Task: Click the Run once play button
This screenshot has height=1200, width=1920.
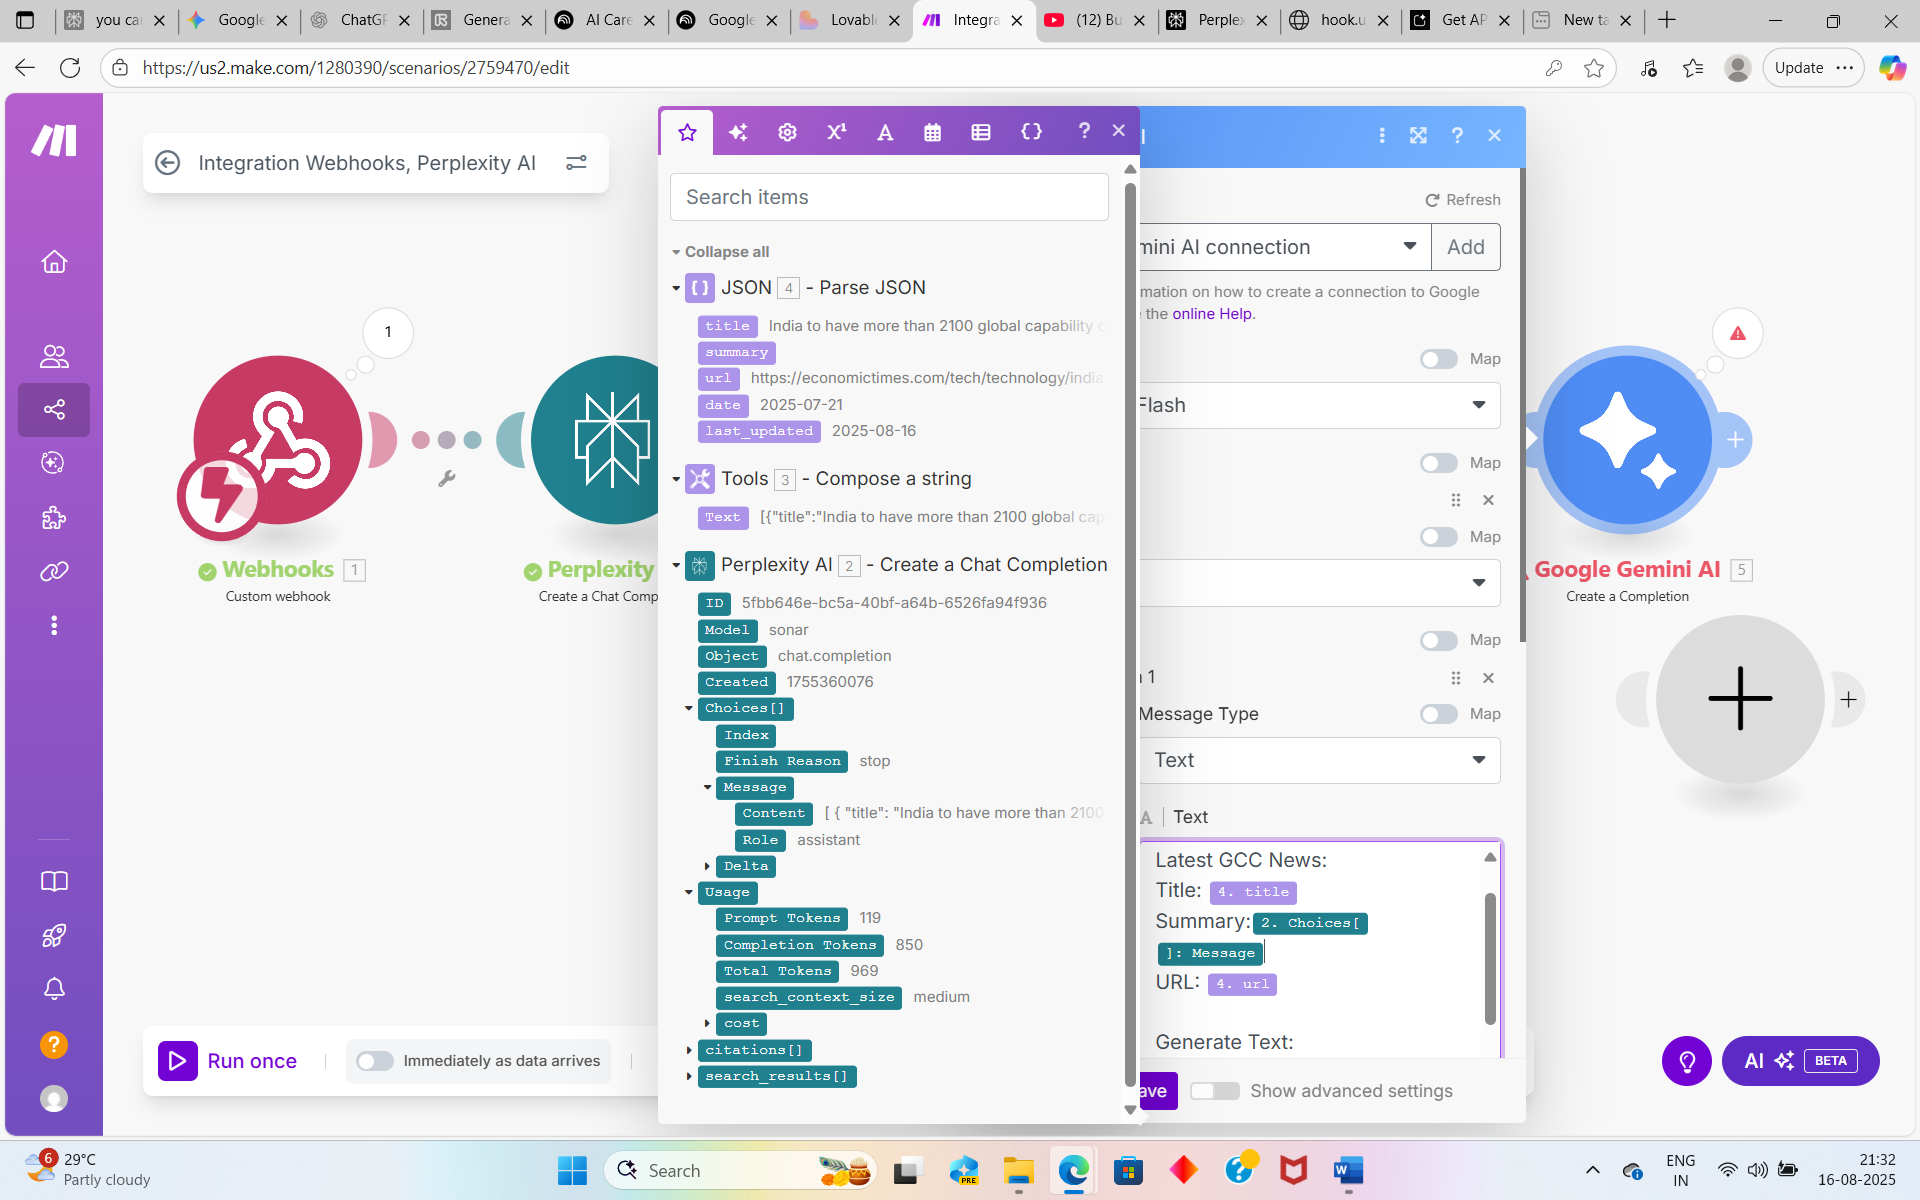Action: [x=178, y=1061]
